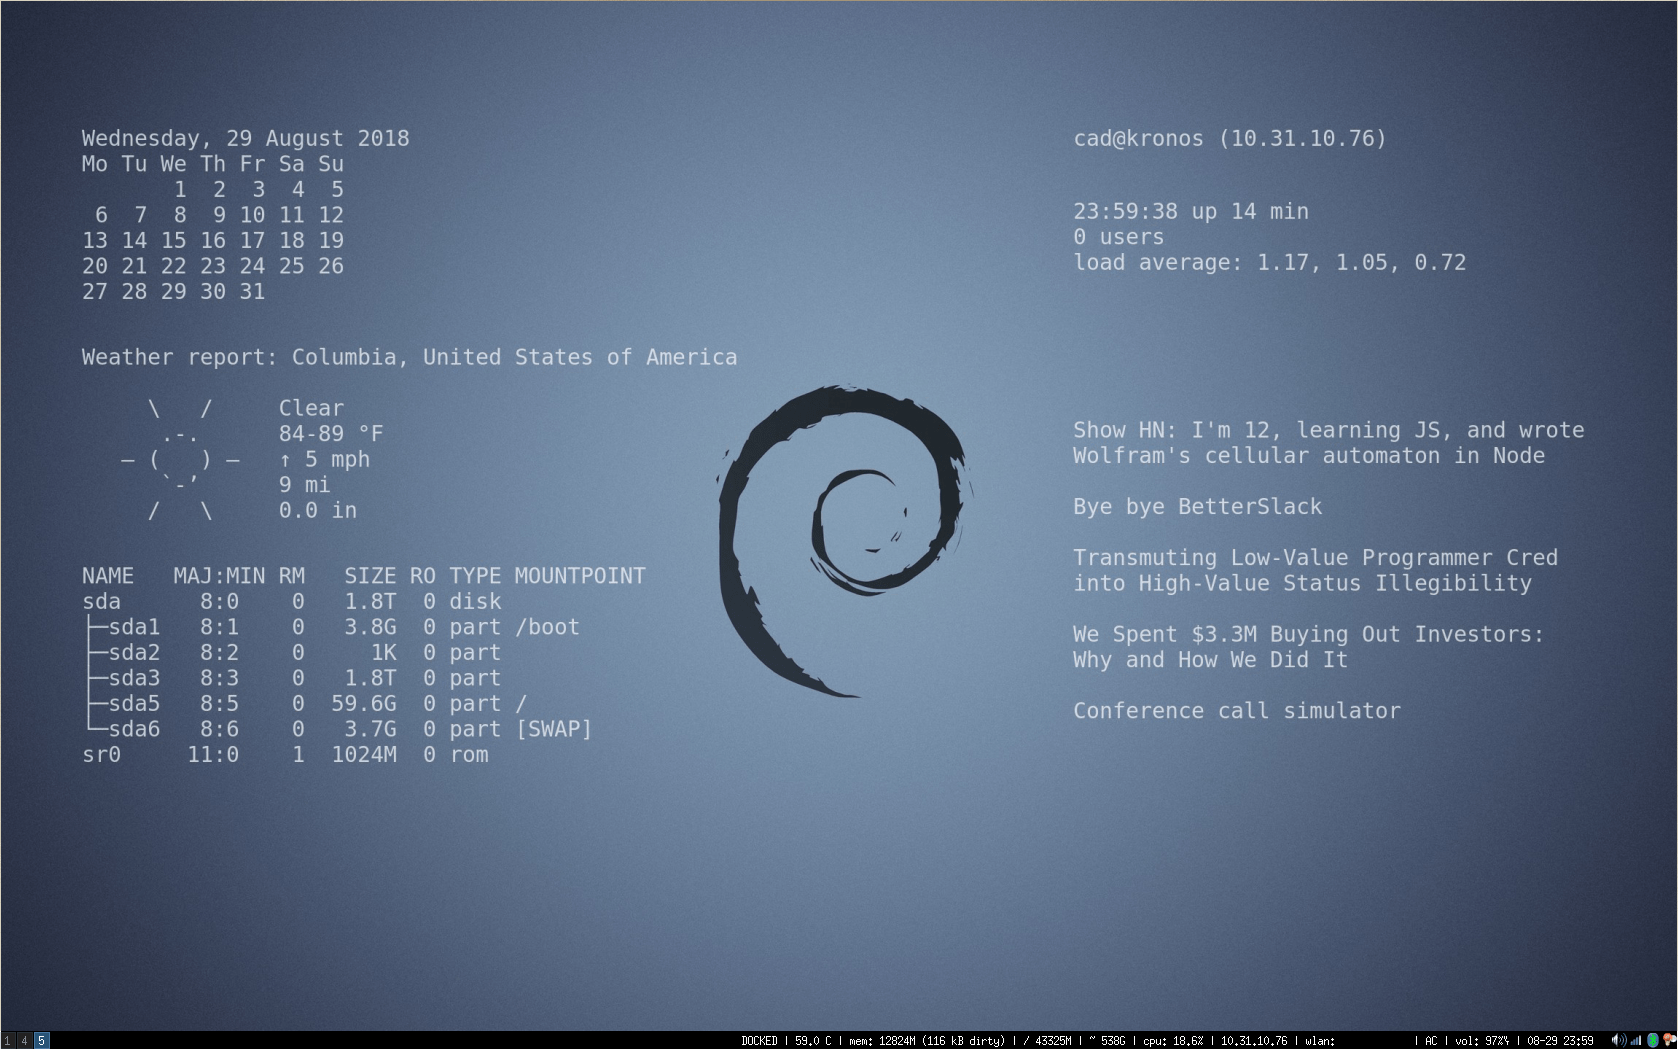
Task: Select the active workspace 5
Action: 41,1041
